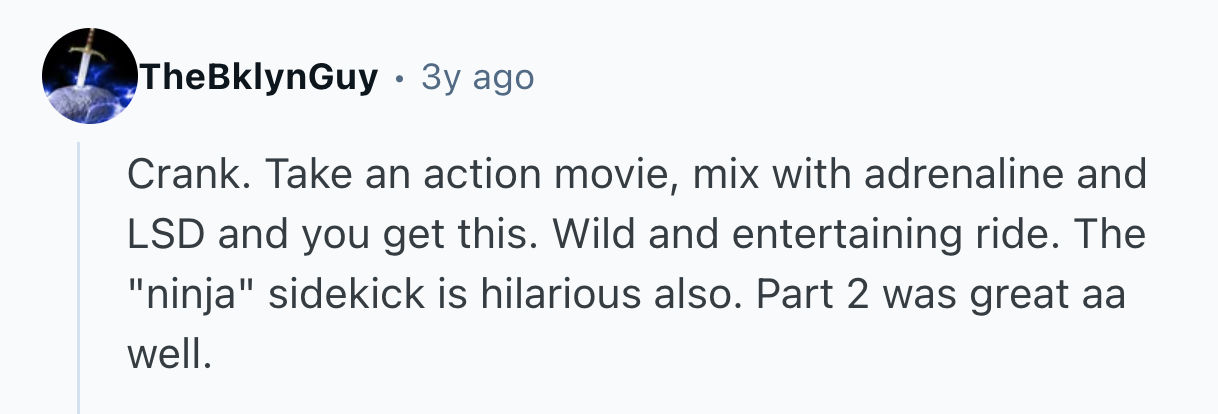The width and height of the screenshot is (1218, 414).
Task: Collapse the comment via the thread line
Action: tap(79, 280)
